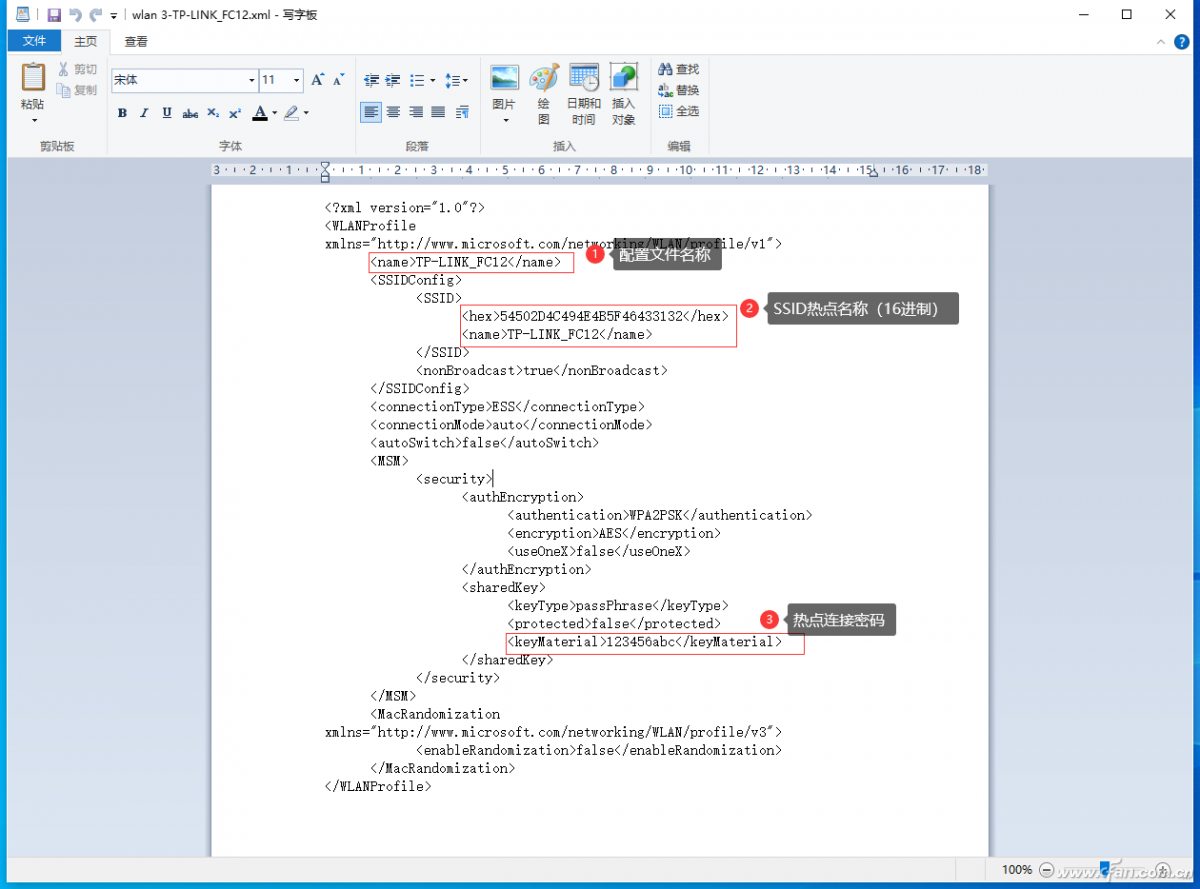Screen dimensions: 1200x889
Task: Click the right indent marker on ruler
Action: pos(874,174)
